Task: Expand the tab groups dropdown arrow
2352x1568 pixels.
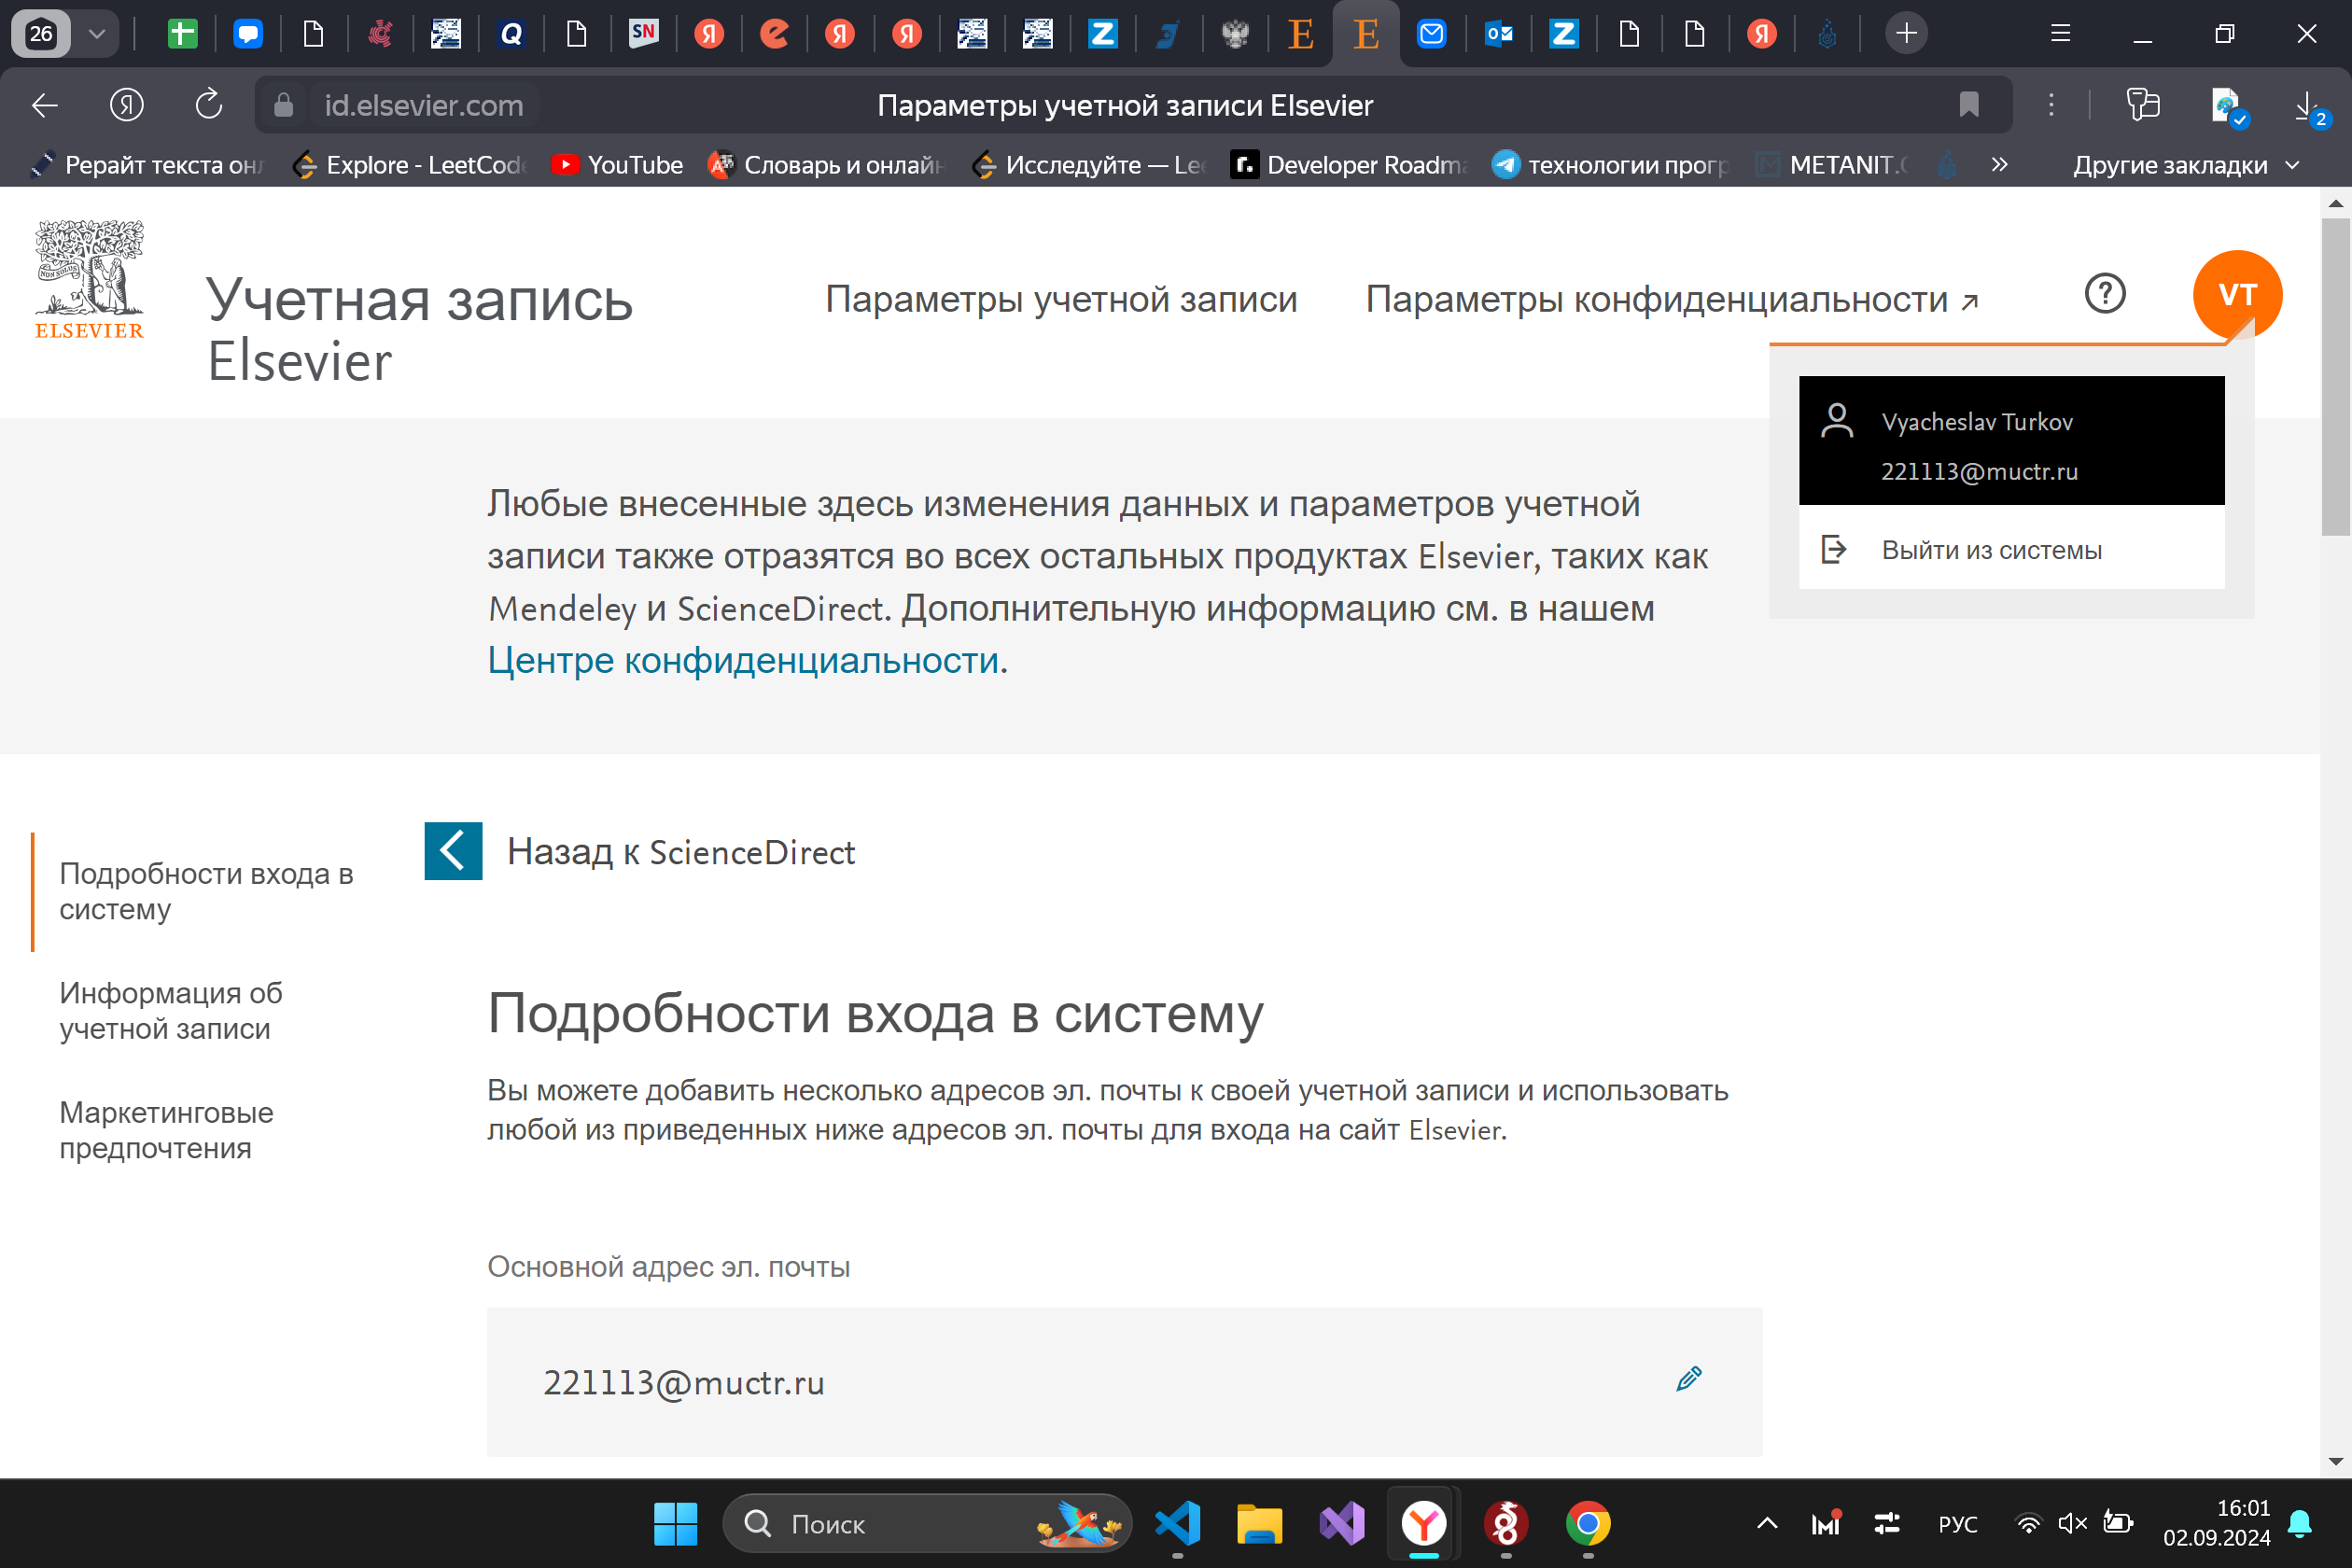Action: (x=97, y=34)
